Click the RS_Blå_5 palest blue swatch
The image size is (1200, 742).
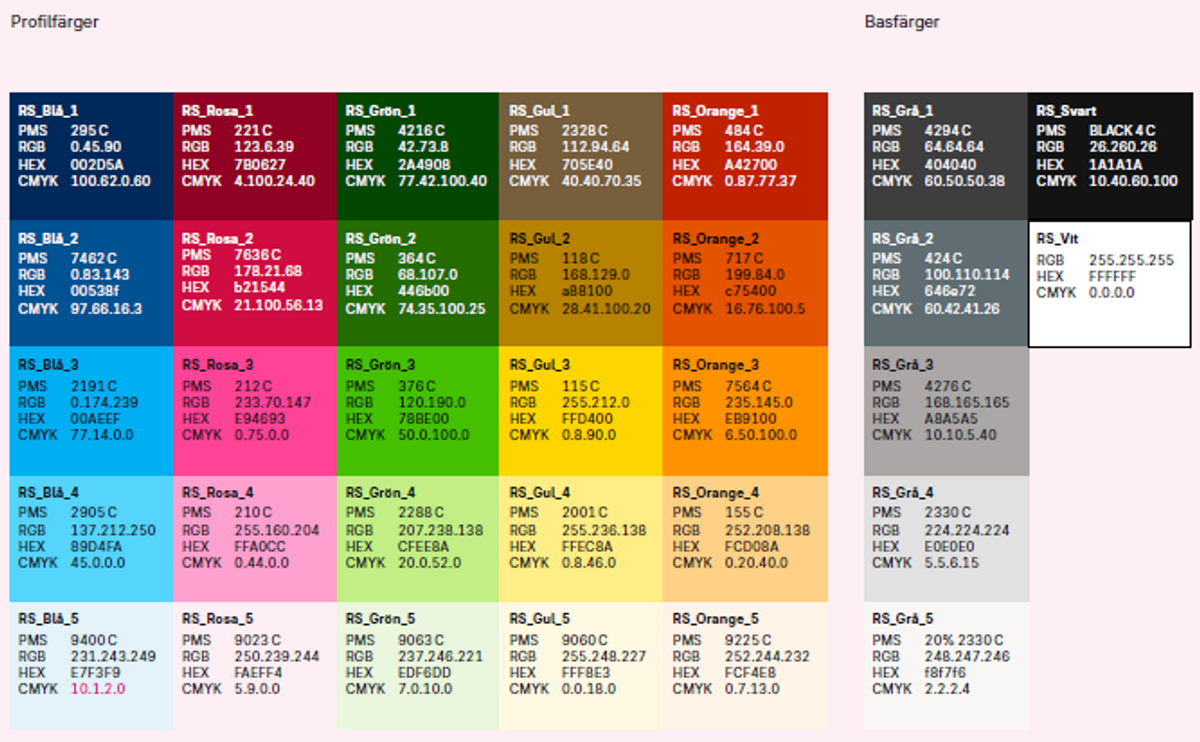tap(91, 665)
